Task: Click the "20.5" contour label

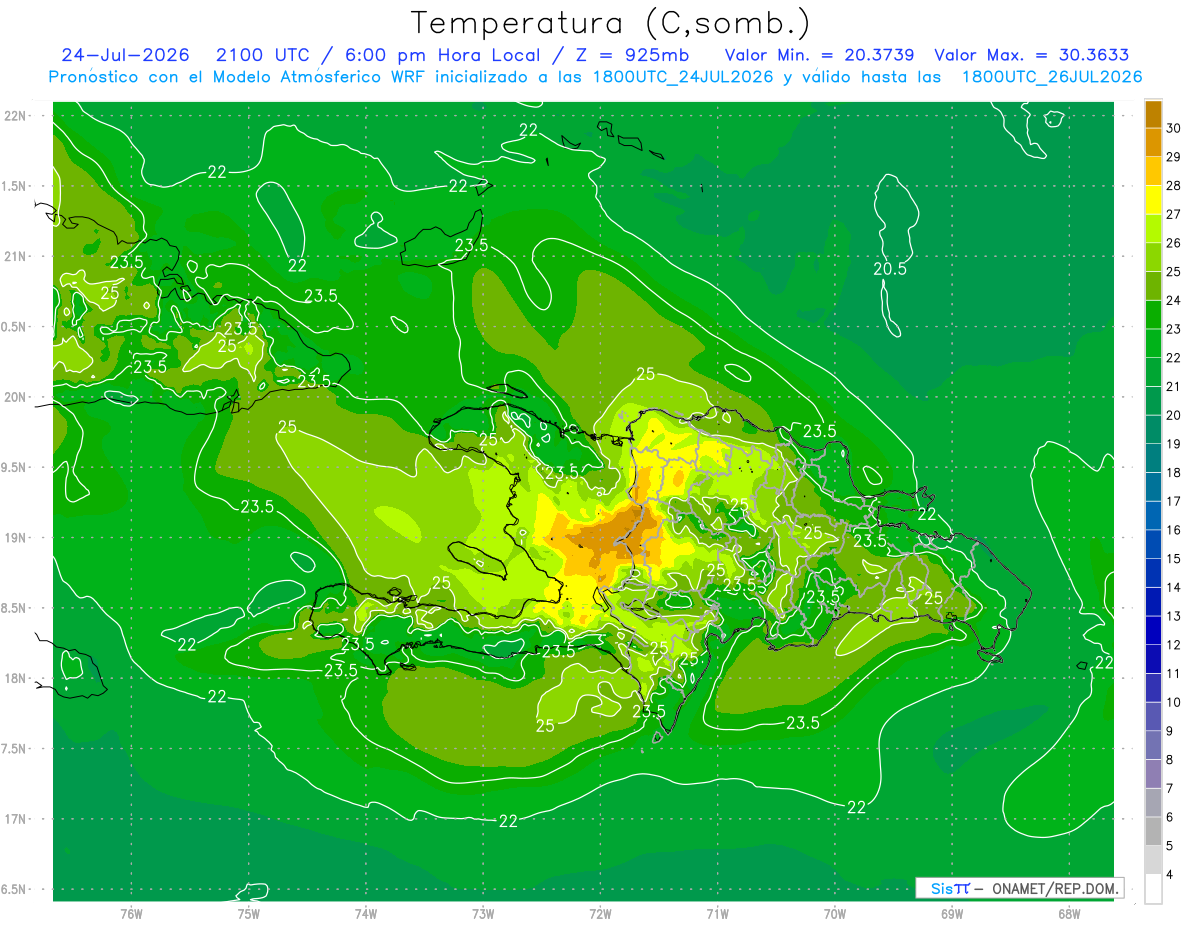Action: (890, 269)
